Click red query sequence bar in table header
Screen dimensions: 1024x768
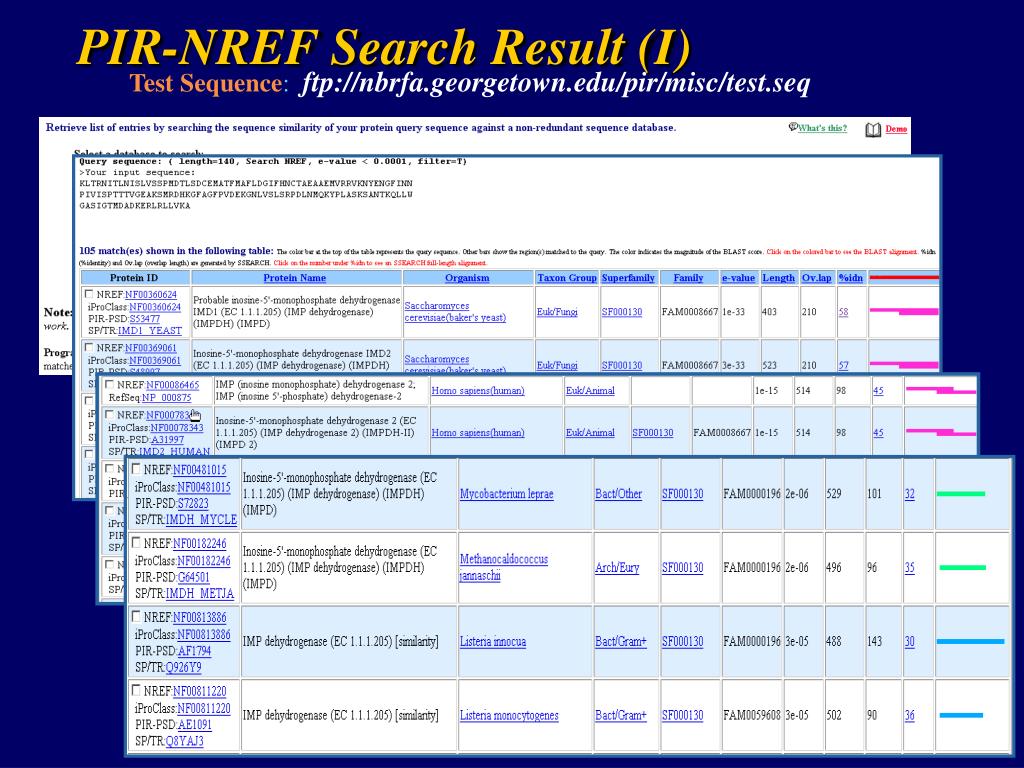(x=904, y=278)
